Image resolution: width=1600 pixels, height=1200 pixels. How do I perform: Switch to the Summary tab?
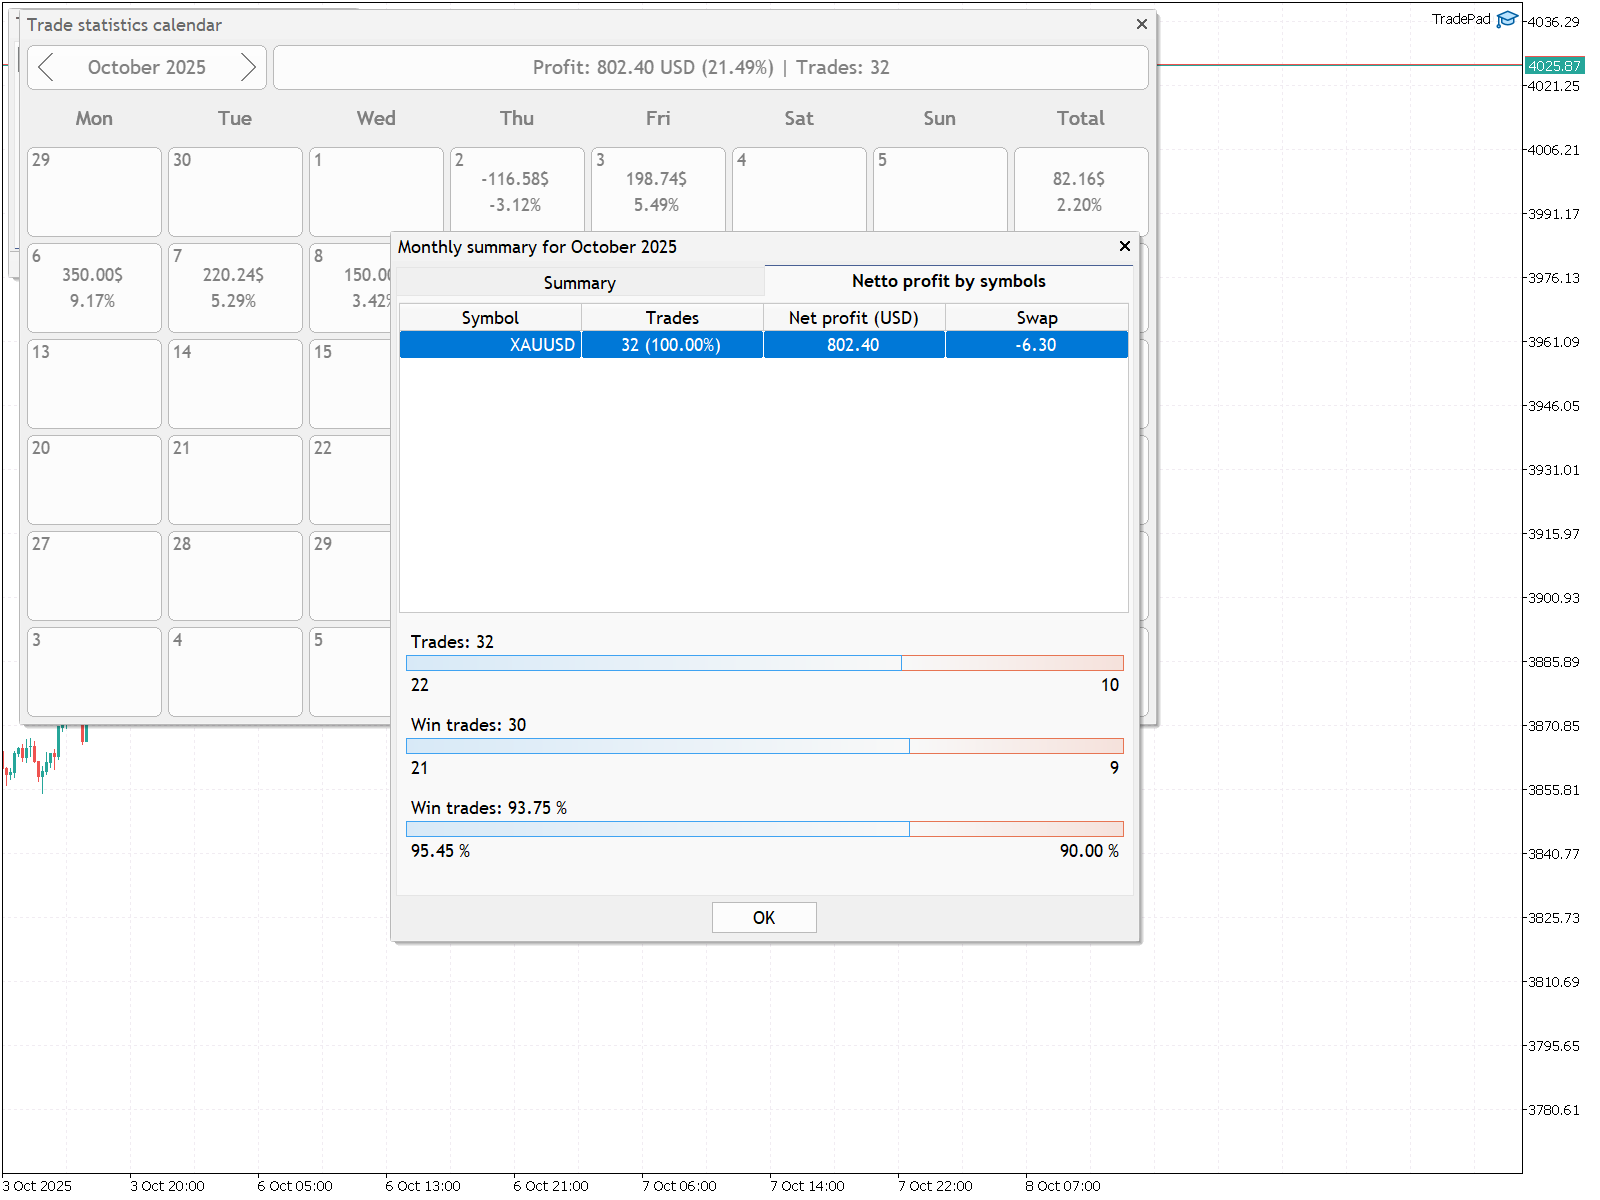580,282
